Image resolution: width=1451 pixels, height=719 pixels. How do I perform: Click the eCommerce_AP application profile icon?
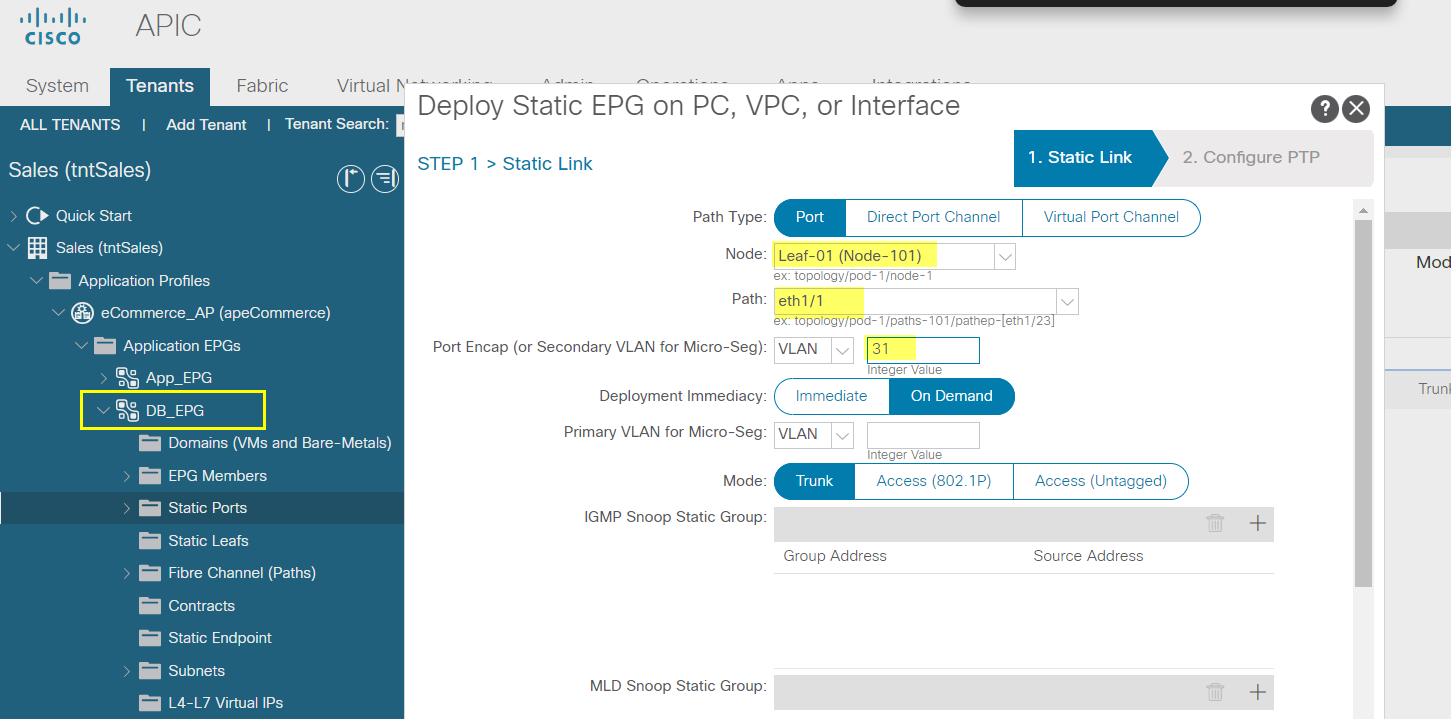(82, 313)
